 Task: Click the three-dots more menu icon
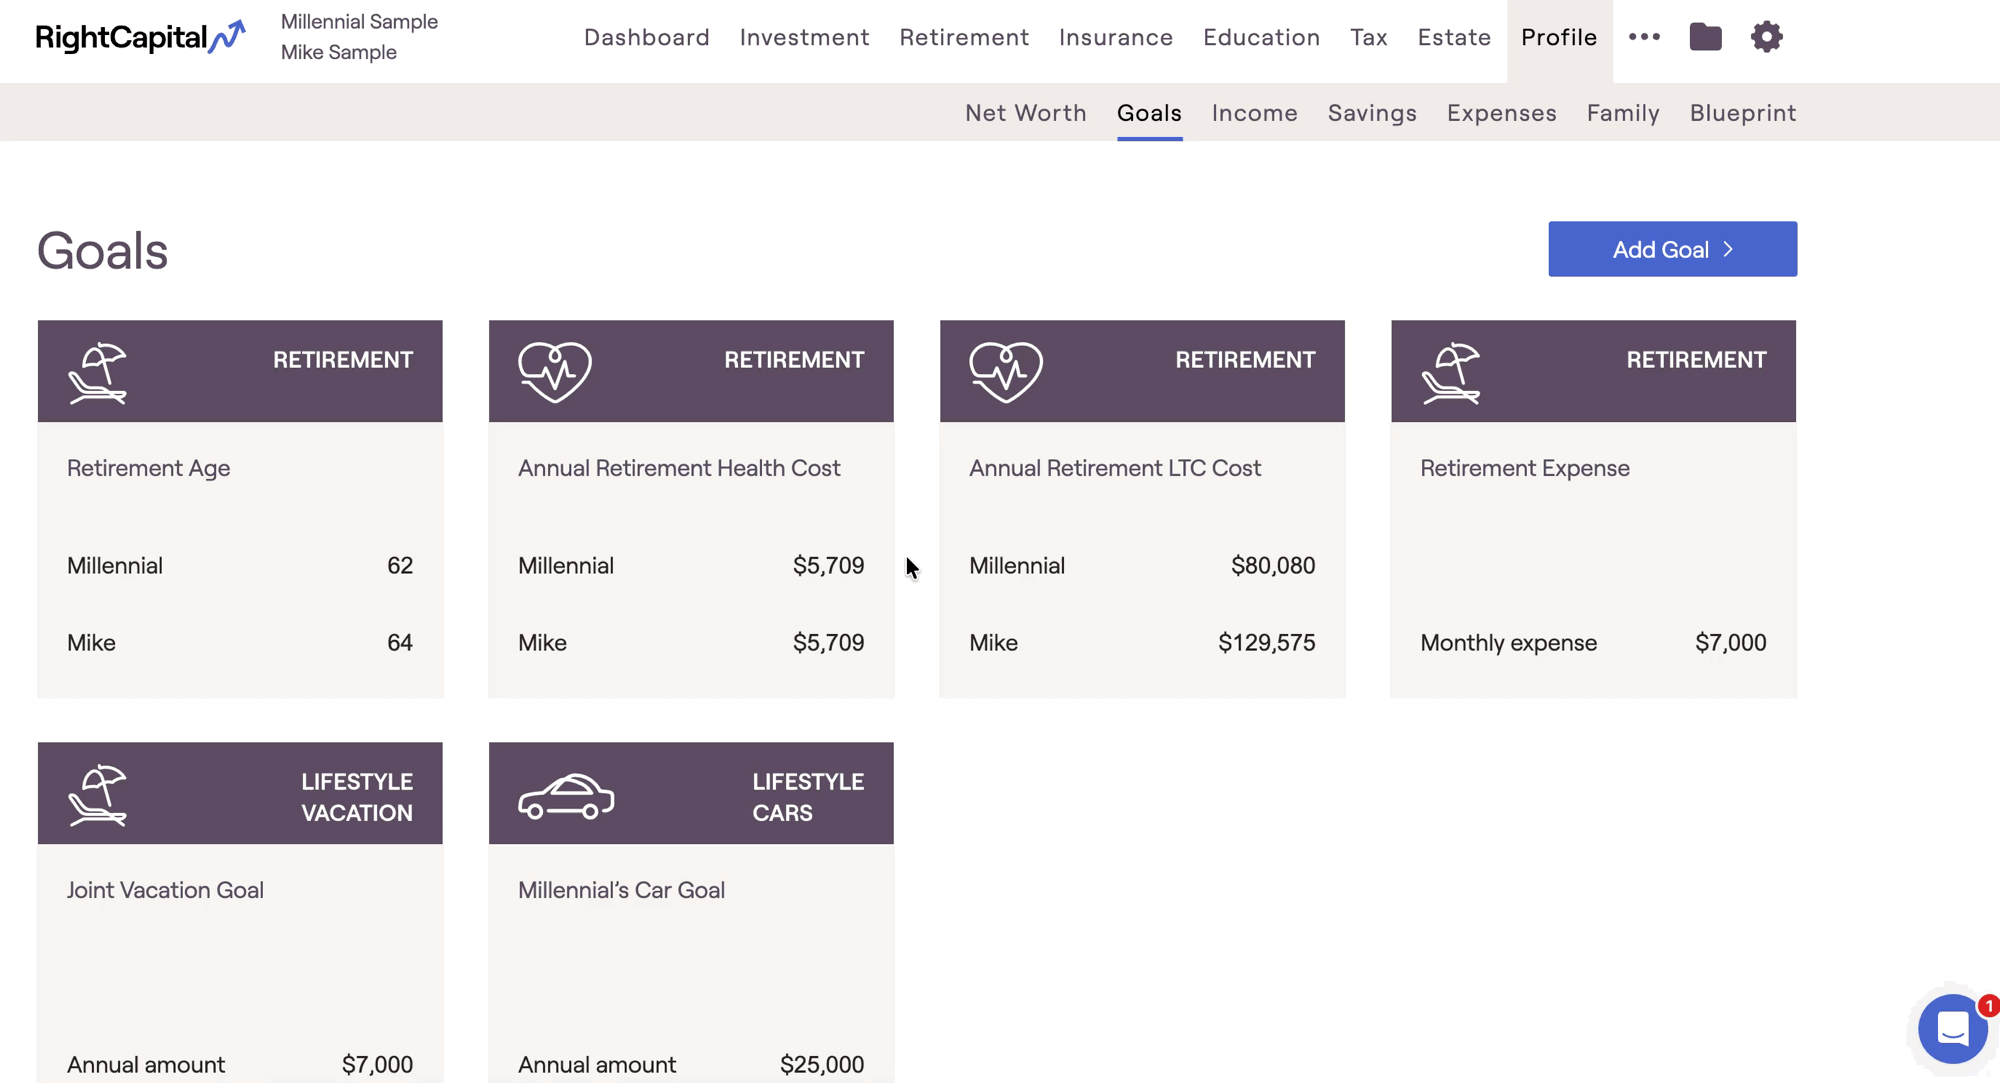[1644, 37]
